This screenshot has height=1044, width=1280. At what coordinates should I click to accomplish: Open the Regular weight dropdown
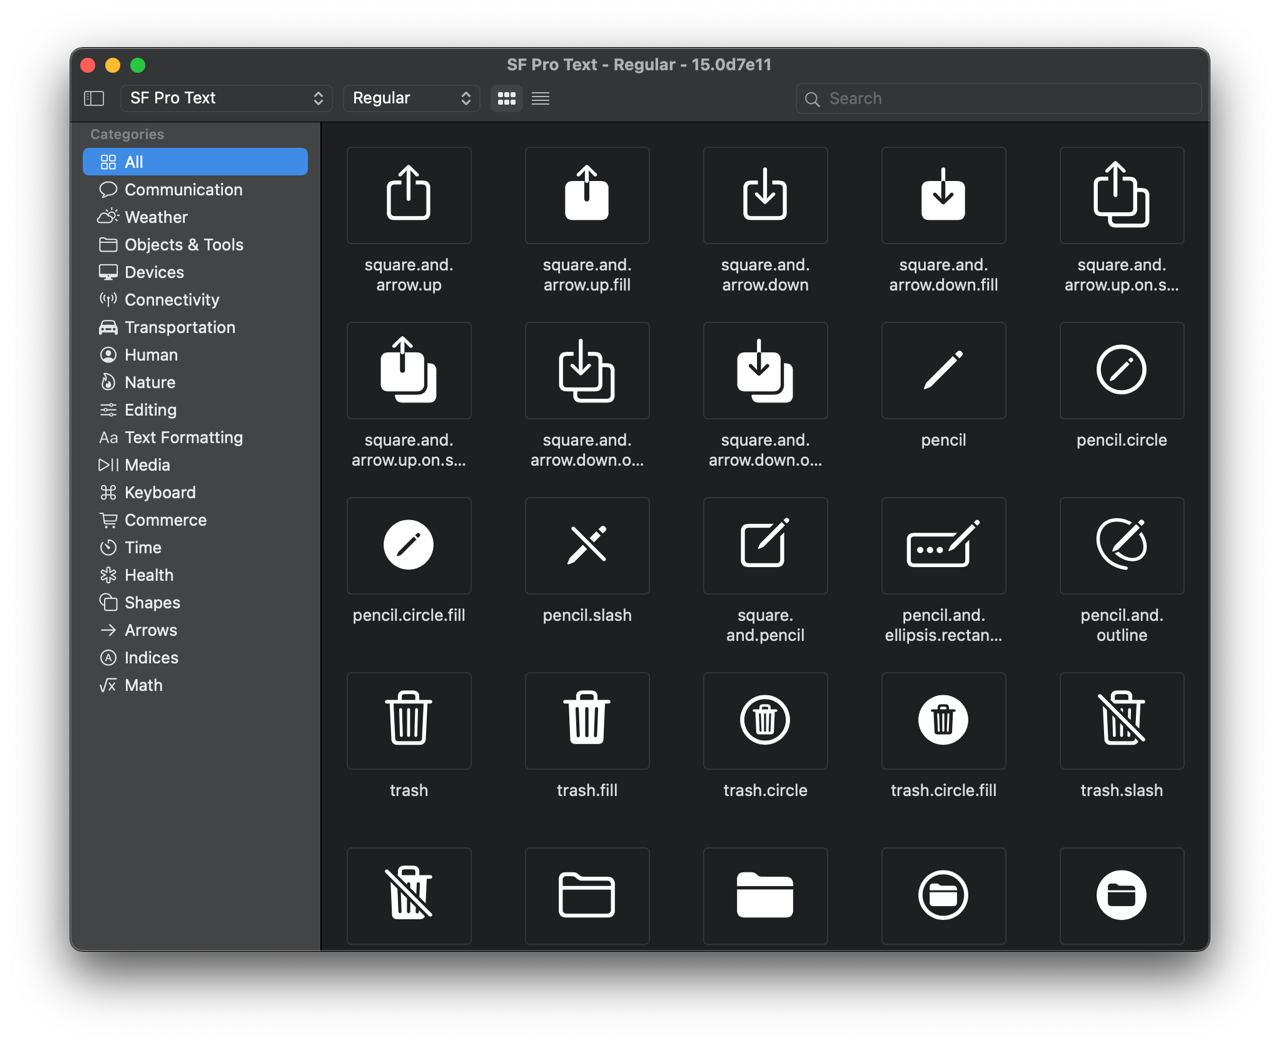(x=411, y=98)
